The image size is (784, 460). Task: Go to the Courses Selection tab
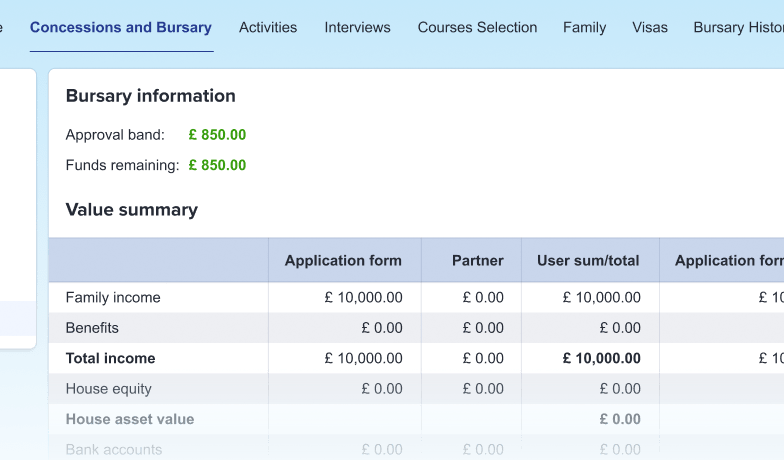click(478, 28)
